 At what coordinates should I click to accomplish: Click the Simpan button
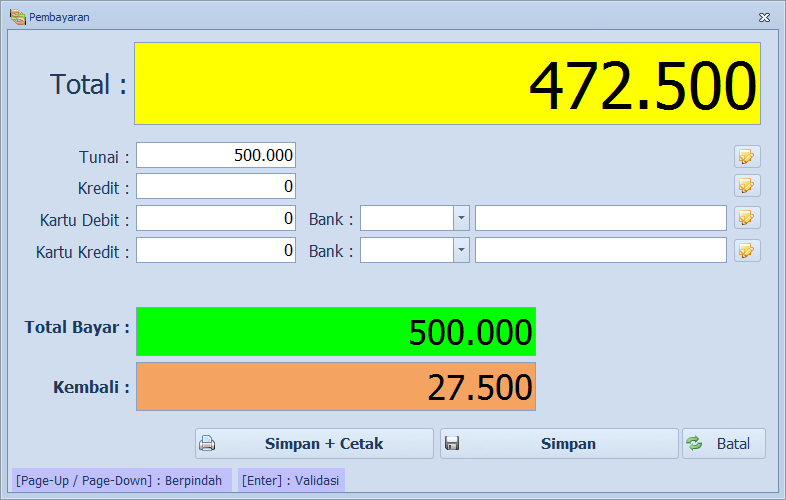pos(559,444)
